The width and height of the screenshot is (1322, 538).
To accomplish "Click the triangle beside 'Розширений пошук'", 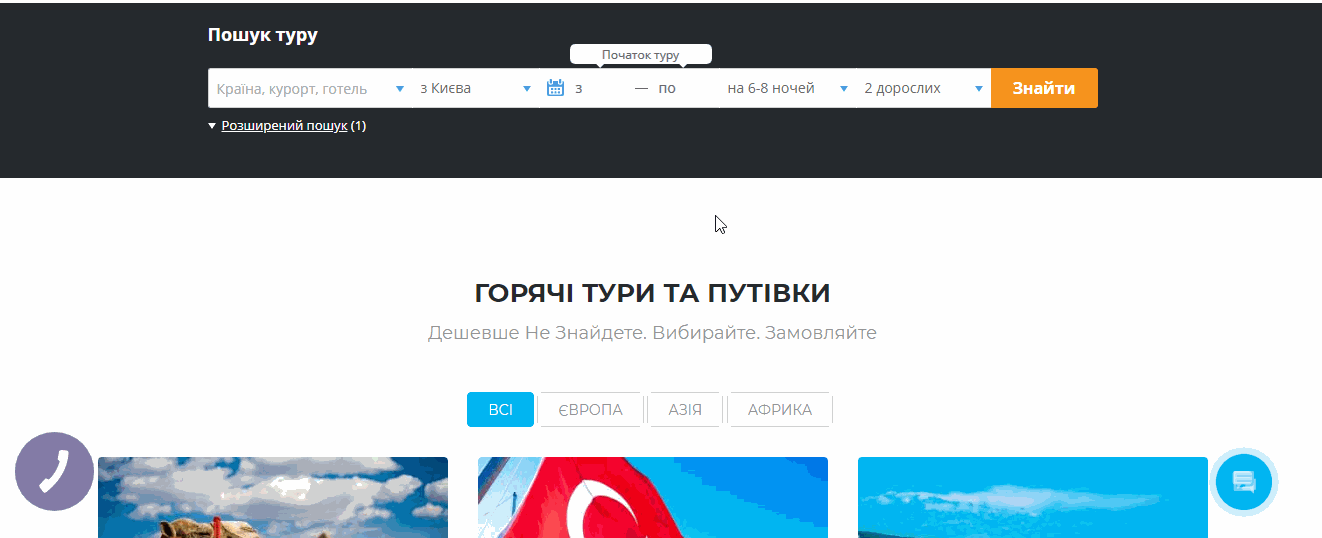I will pyautogui.click(x=212, y=126).
